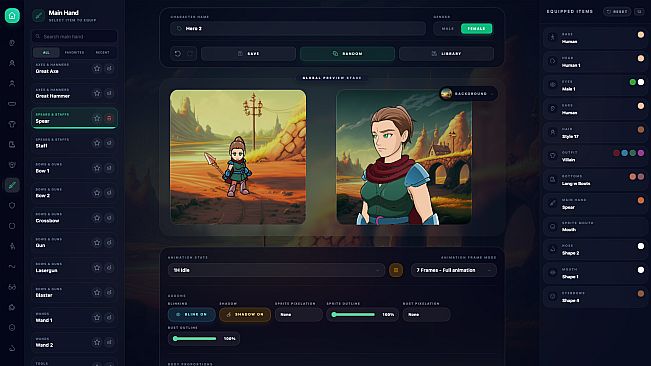This screenshot has width=651, height=366.
Task: Switch to the Favorites tab
Action: coord(74,53)
